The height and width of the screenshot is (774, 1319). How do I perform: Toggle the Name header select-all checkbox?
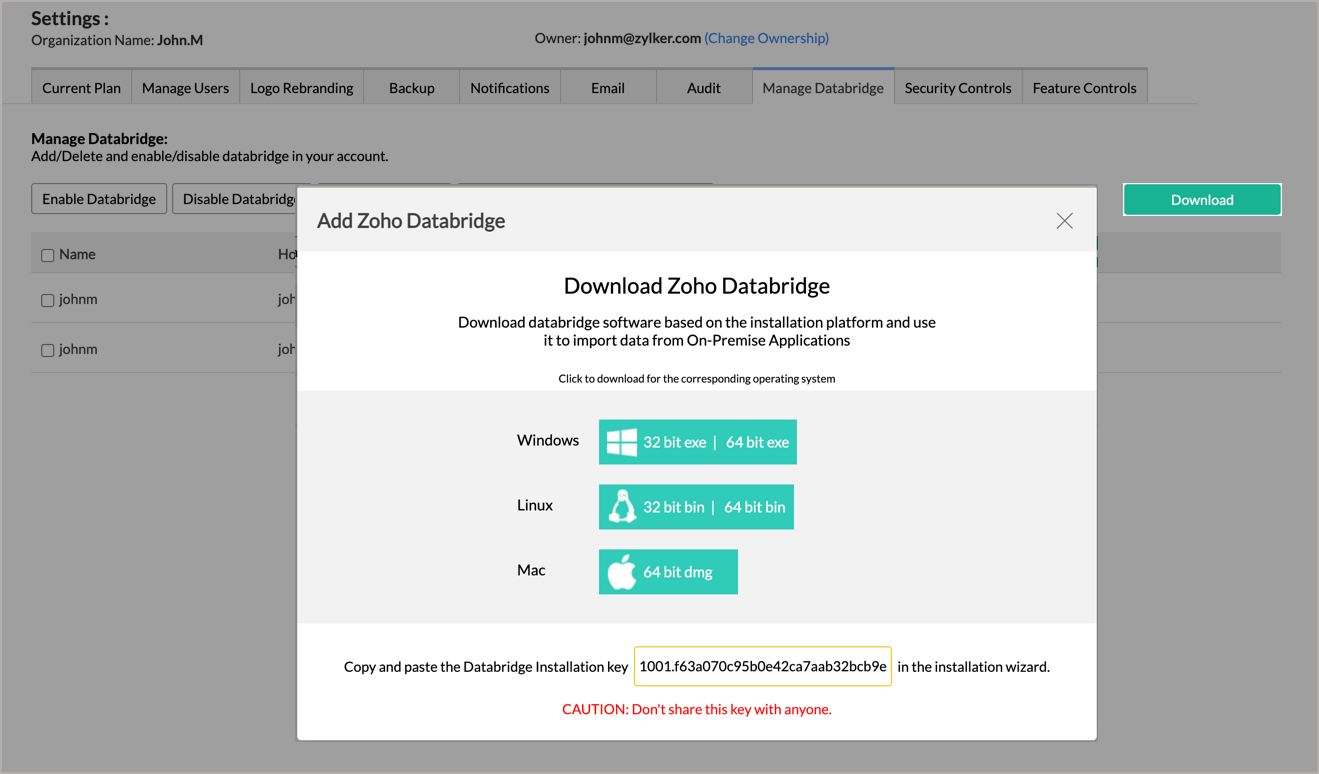point(47,255)
